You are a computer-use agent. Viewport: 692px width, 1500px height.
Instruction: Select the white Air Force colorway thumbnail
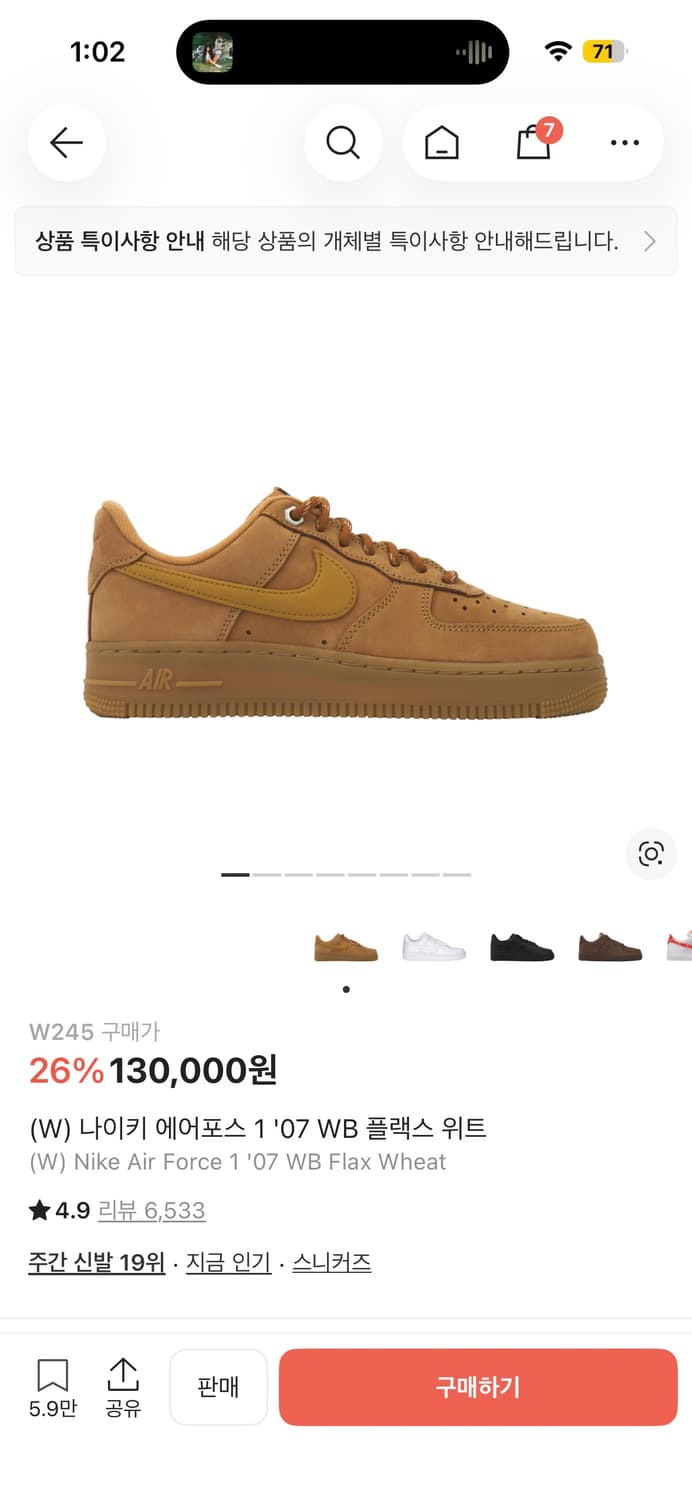tap(434, 946)
